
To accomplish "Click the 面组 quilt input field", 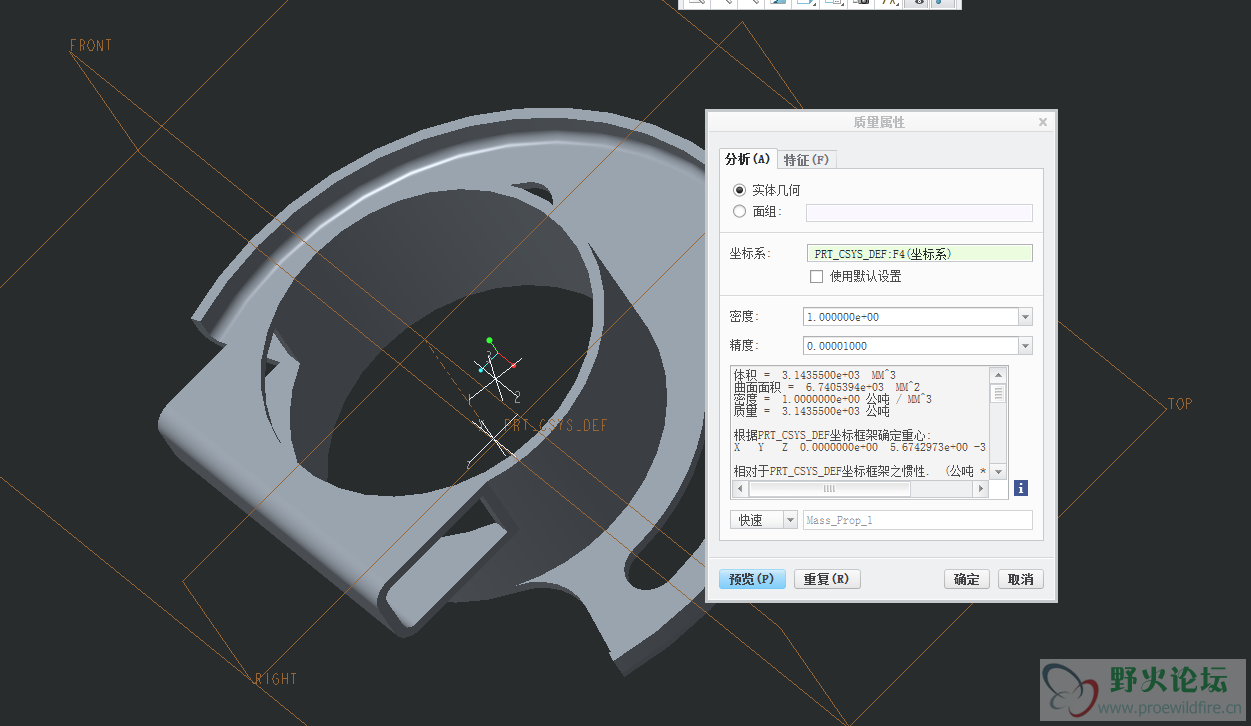I will pos(919,212).
